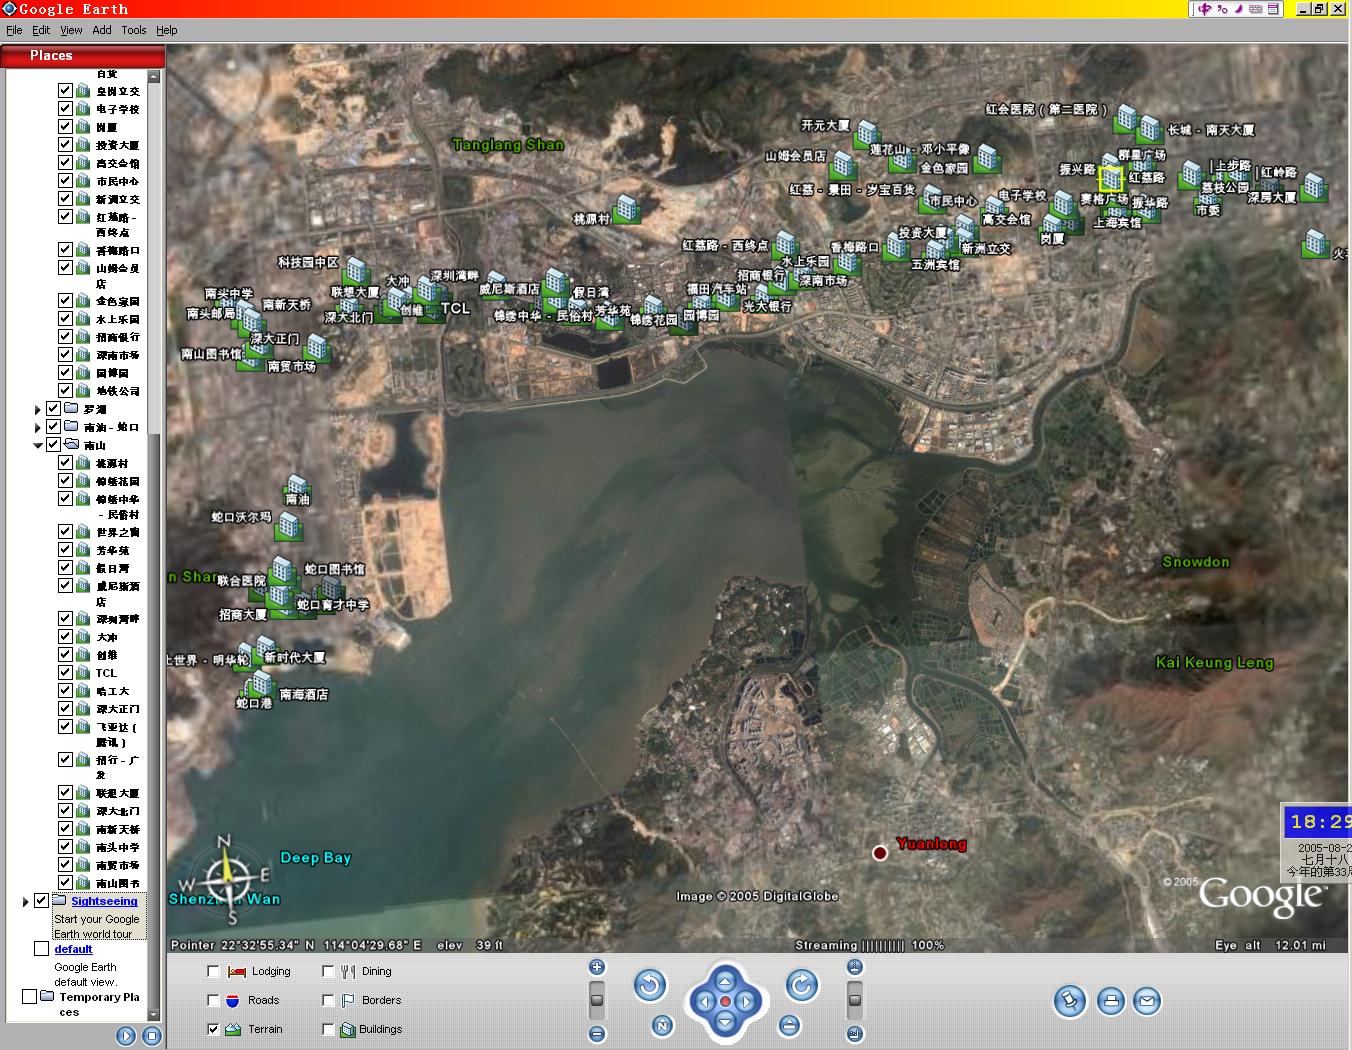The image size is (1352, 1050).
Task: Check the default view checkbox
Action: pos(41,949)
